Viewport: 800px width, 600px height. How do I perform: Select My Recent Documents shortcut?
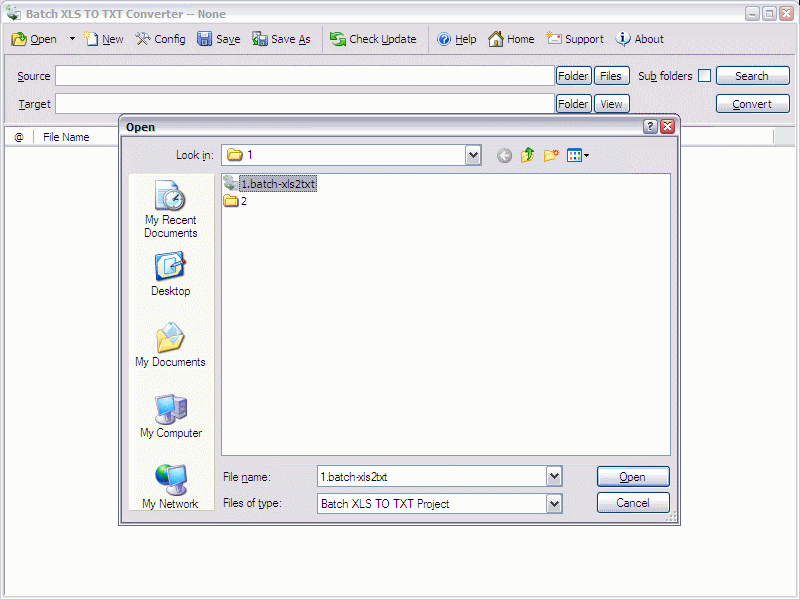pos(170,210)
